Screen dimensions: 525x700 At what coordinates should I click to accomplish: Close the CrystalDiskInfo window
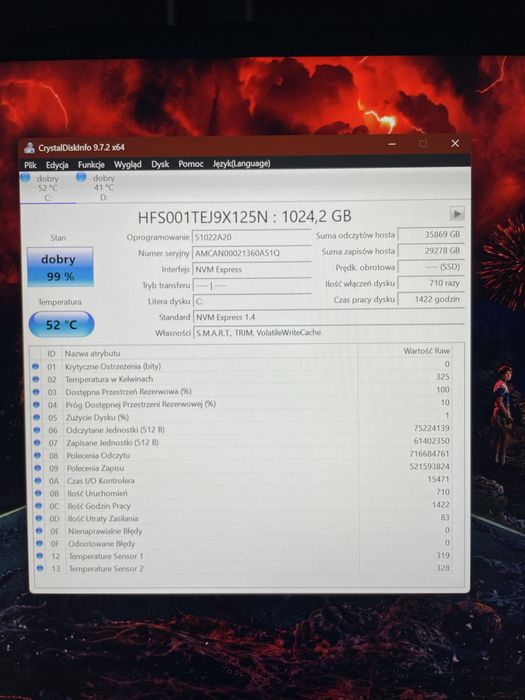coord(455,143)
